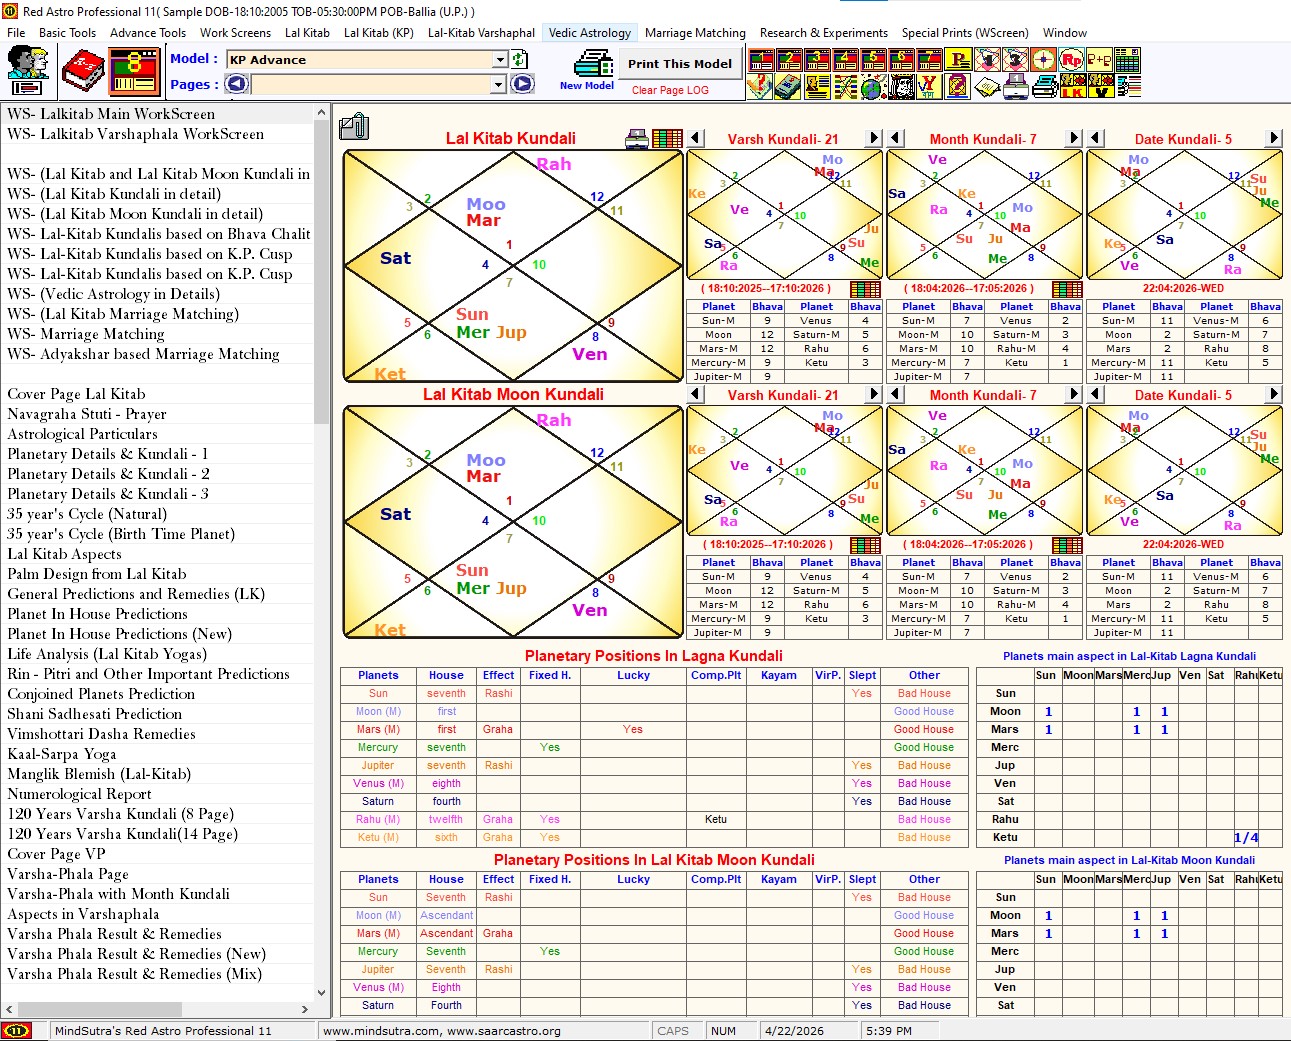Click the screen number 8 layout icon
The image size is (1291, 1041).
click(133, 71)
